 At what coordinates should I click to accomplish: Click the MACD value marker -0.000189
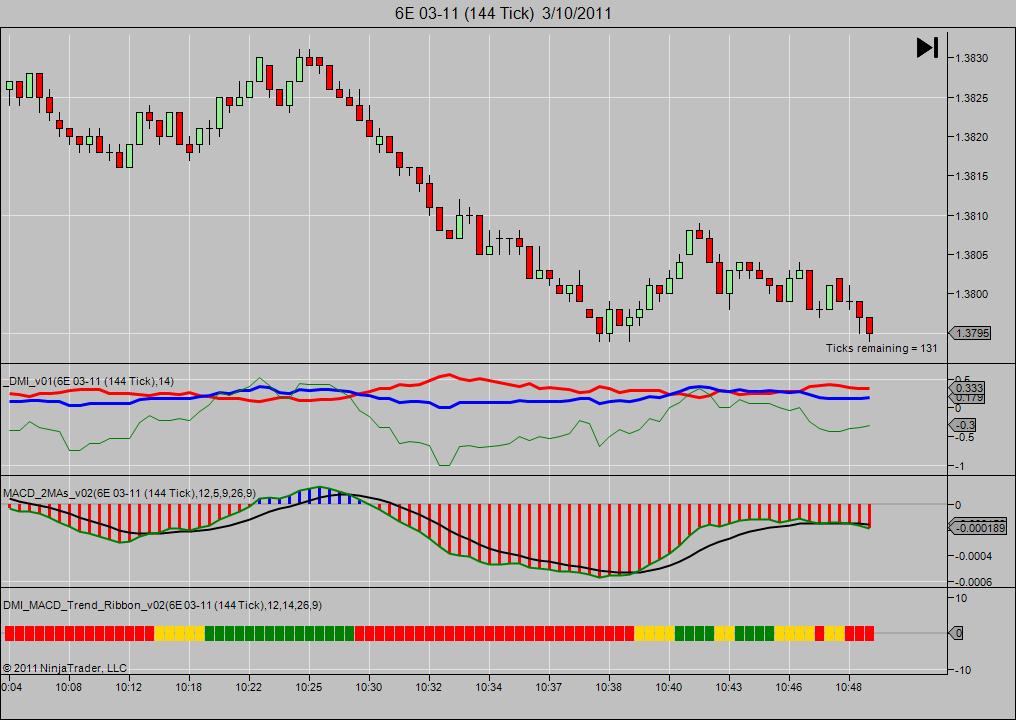click(x=978, y=528)
